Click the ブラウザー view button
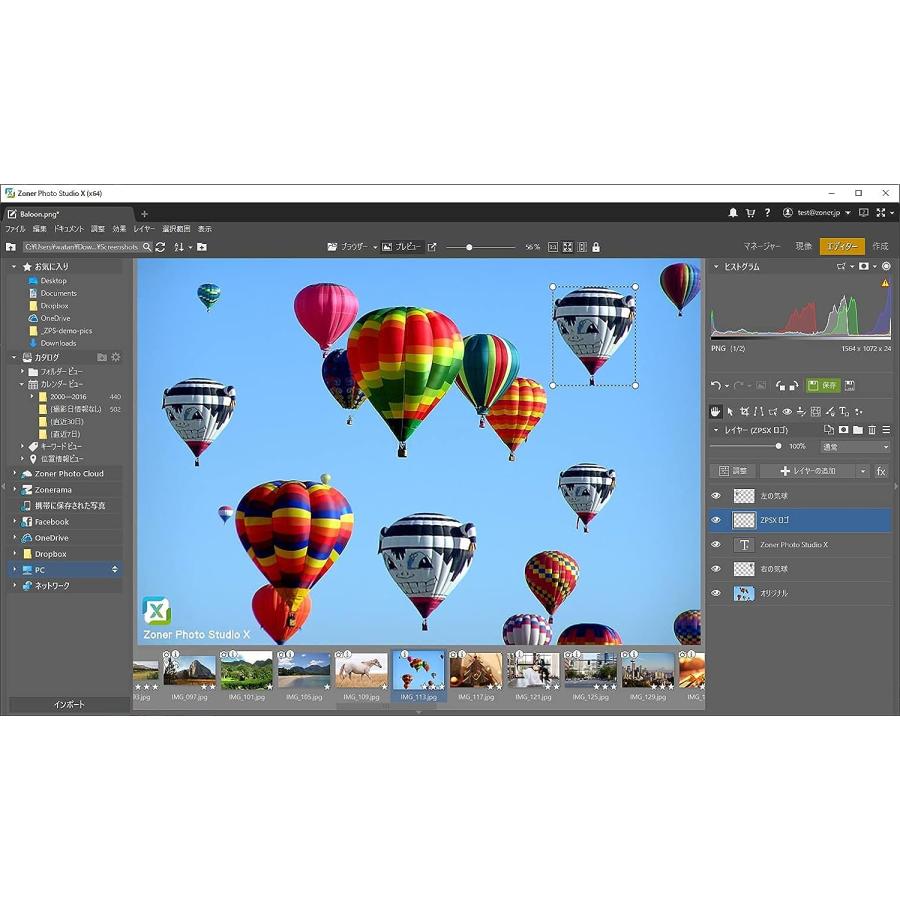 click(348, 247)
